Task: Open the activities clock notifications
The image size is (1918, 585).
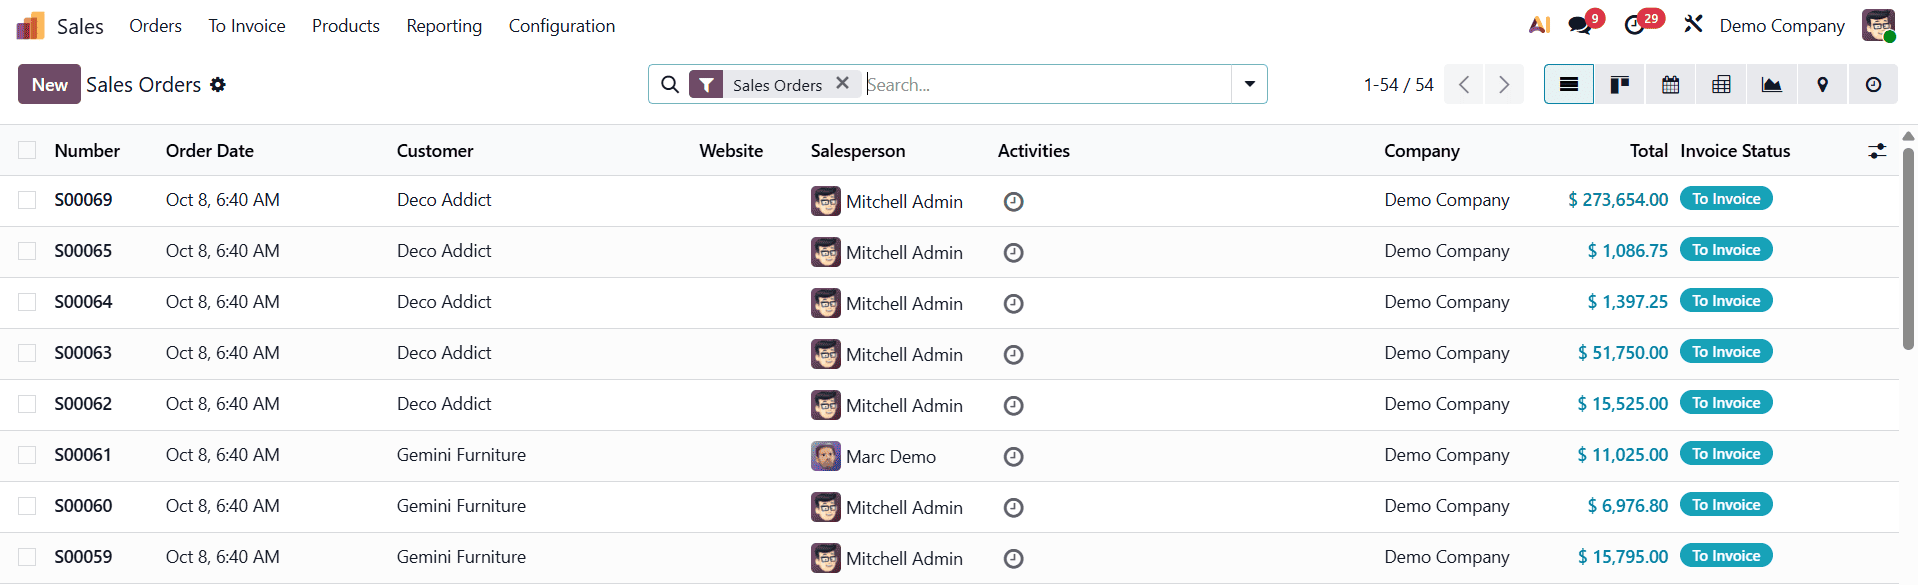Action: pyautogui.click(x=1635, y=25)
